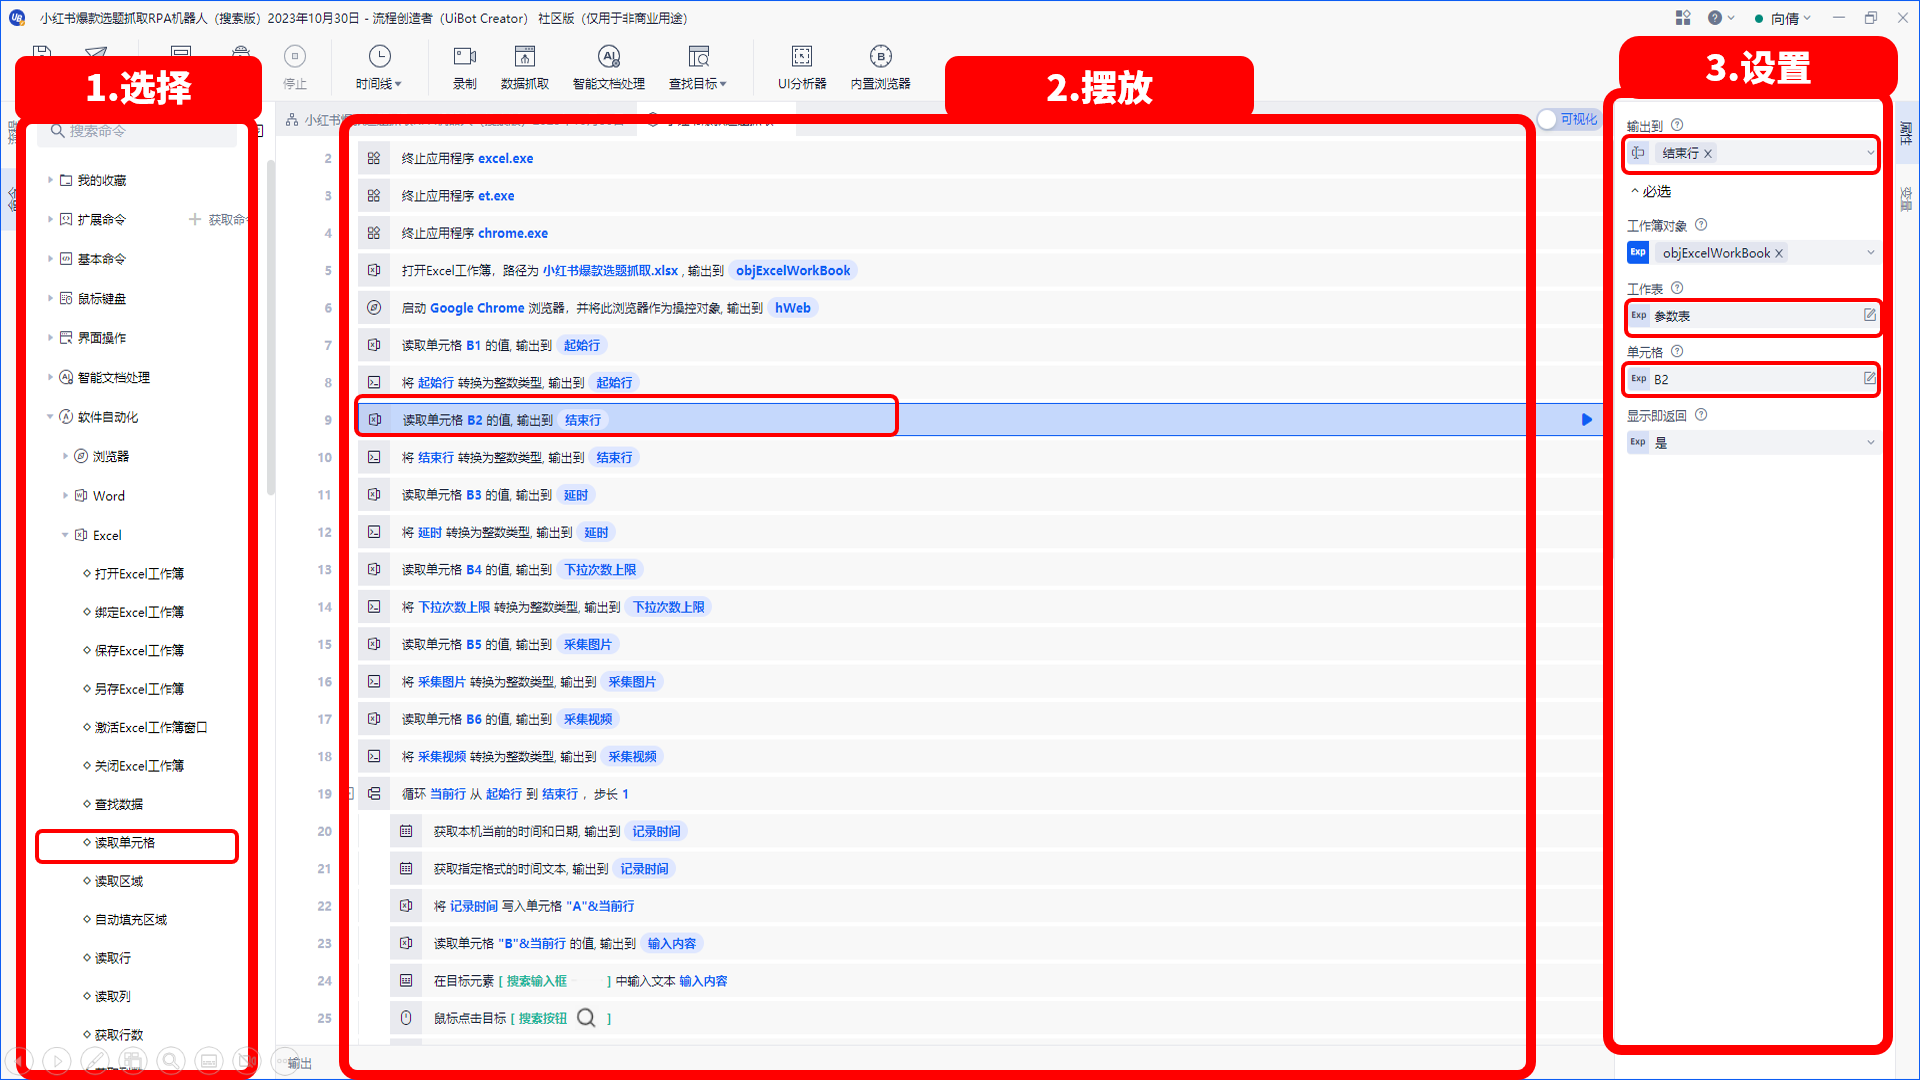This screenshot has height=1080, width=1920.
Task: Launch 智能文档处理 from the toolbar
Action: [609, 67]
